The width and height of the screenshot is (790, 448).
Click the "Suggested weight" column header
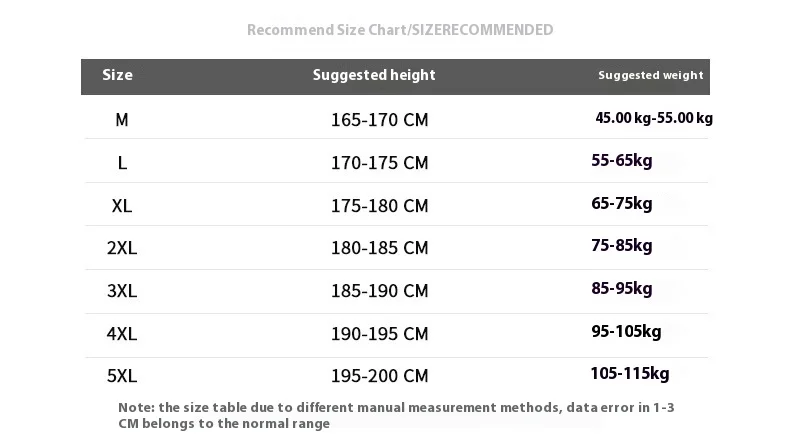tap(650, 75)
